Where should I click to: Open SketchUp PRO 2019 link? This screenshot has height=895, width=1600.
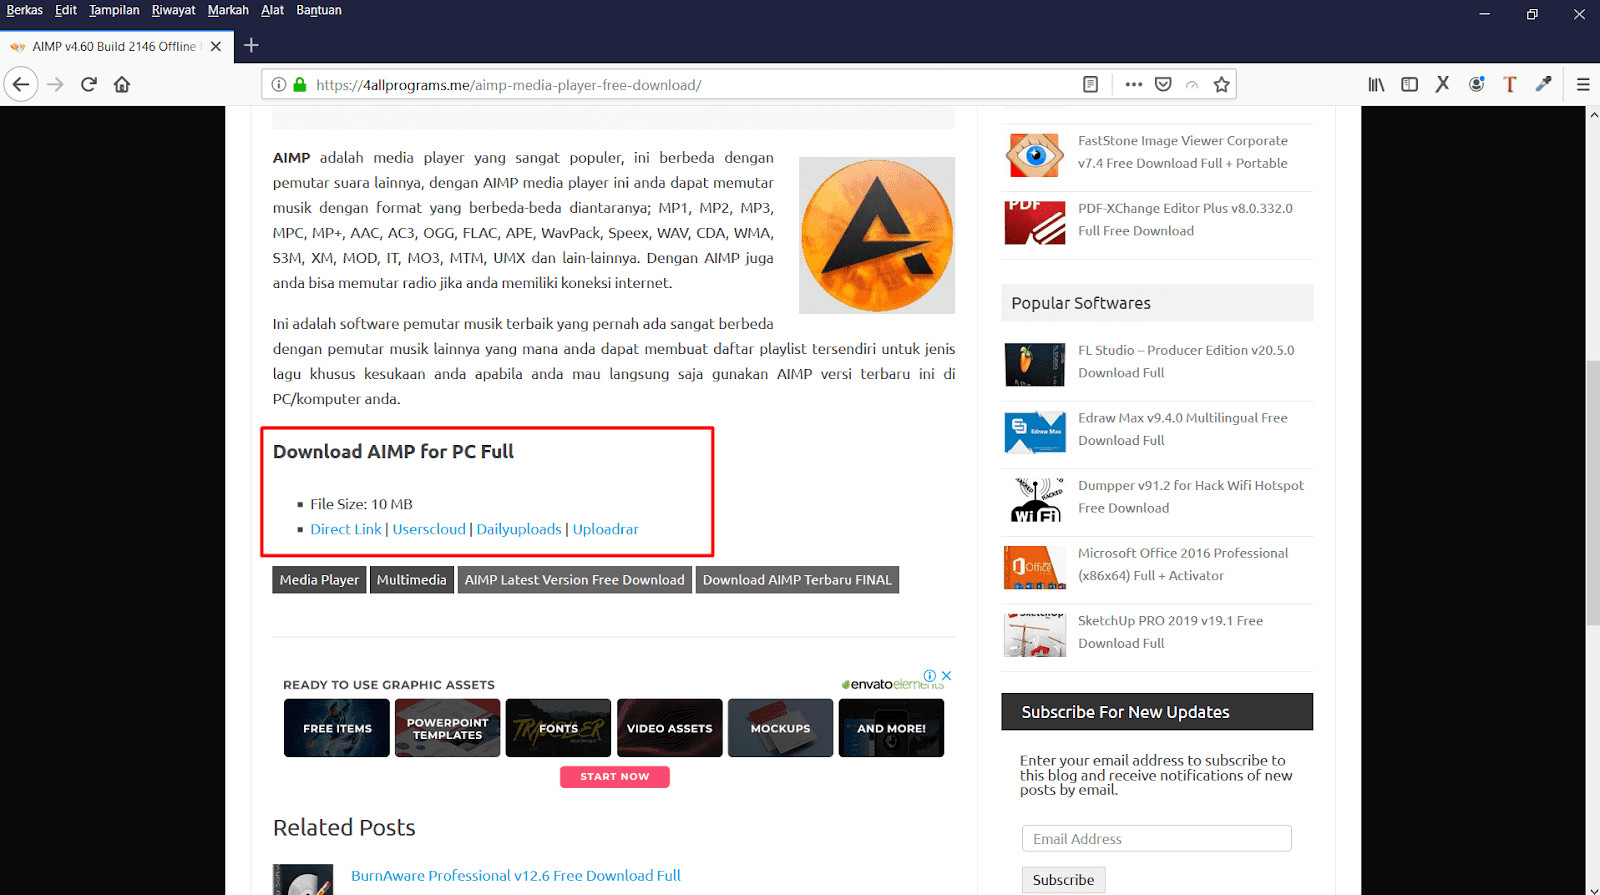point(1170,632)
